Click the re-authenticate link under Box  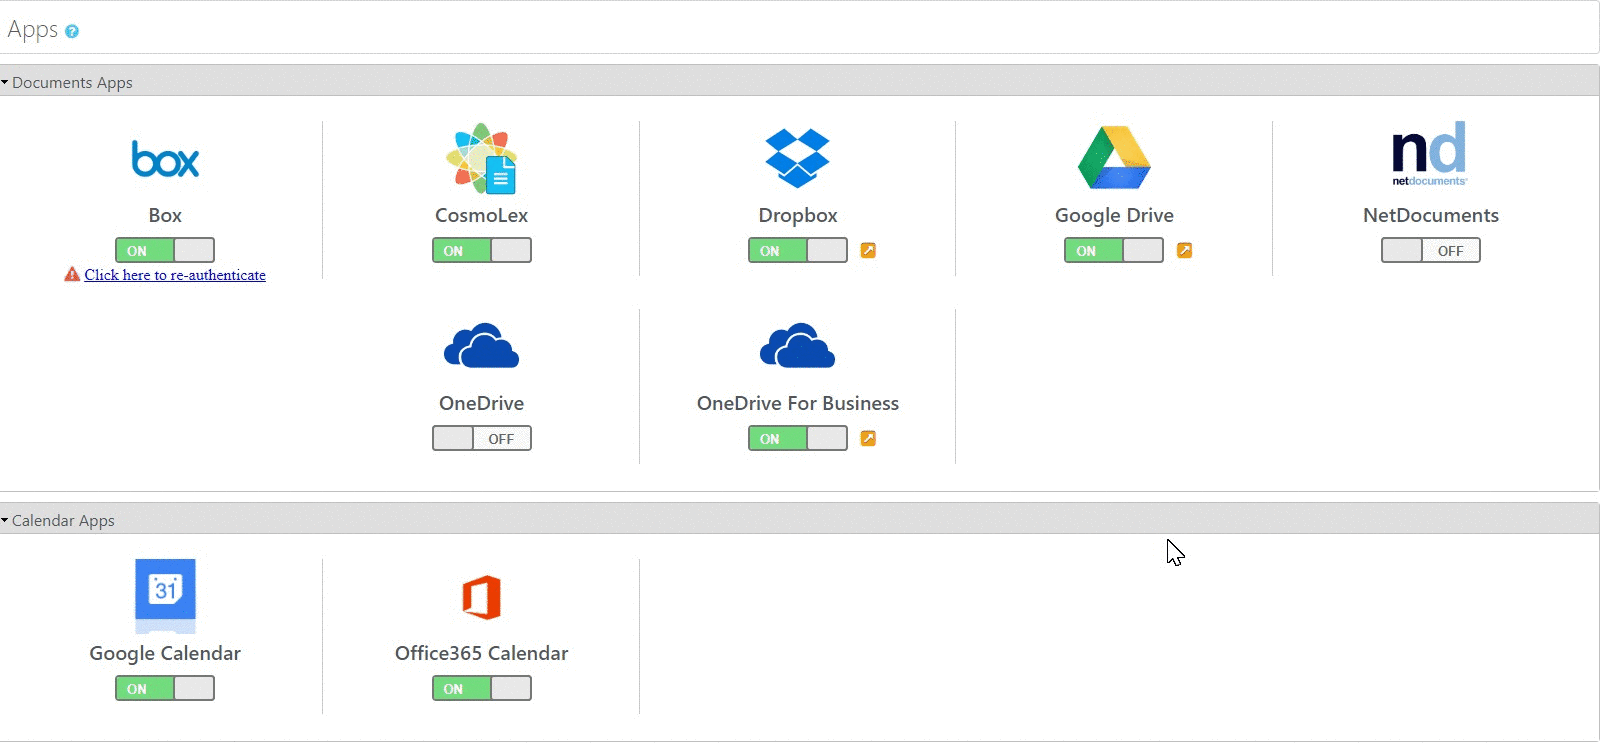point(175,275)
